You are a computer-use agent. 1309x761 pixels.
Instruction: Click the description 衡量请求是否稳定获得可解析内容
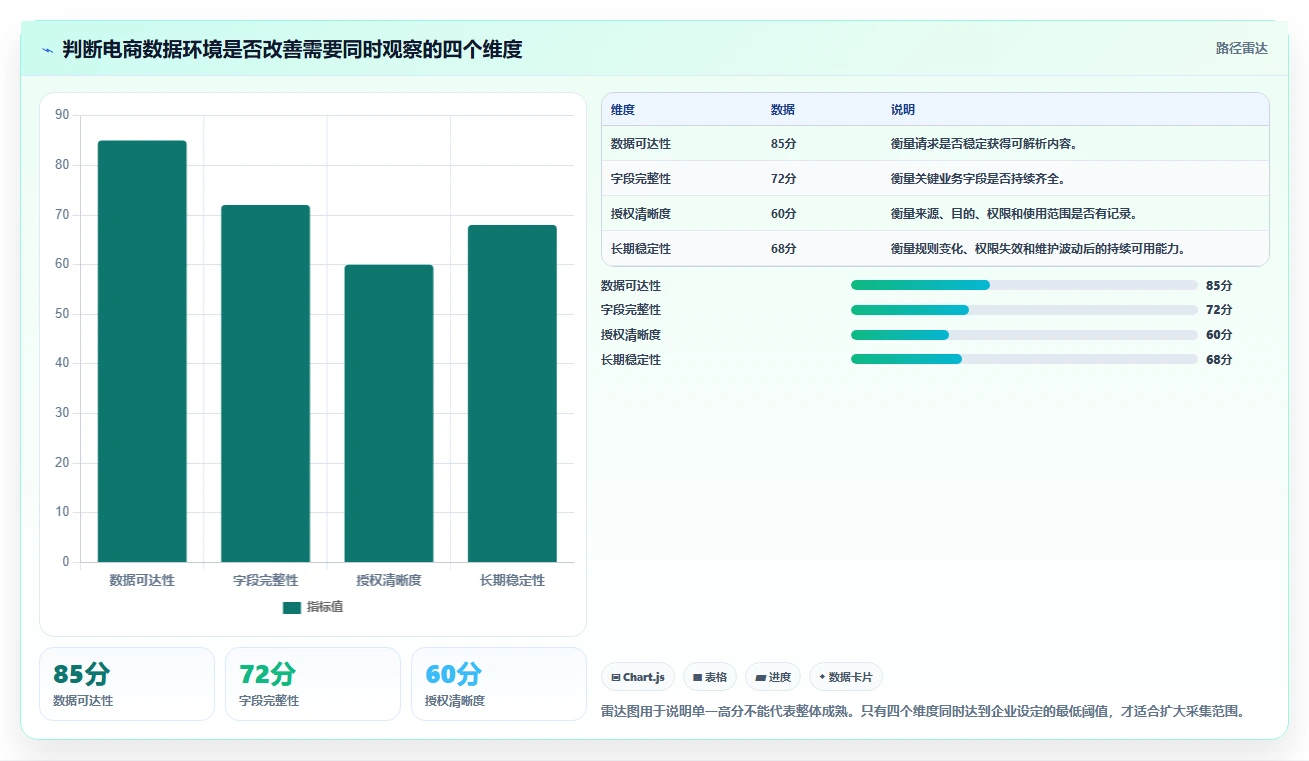pos(984,144)
